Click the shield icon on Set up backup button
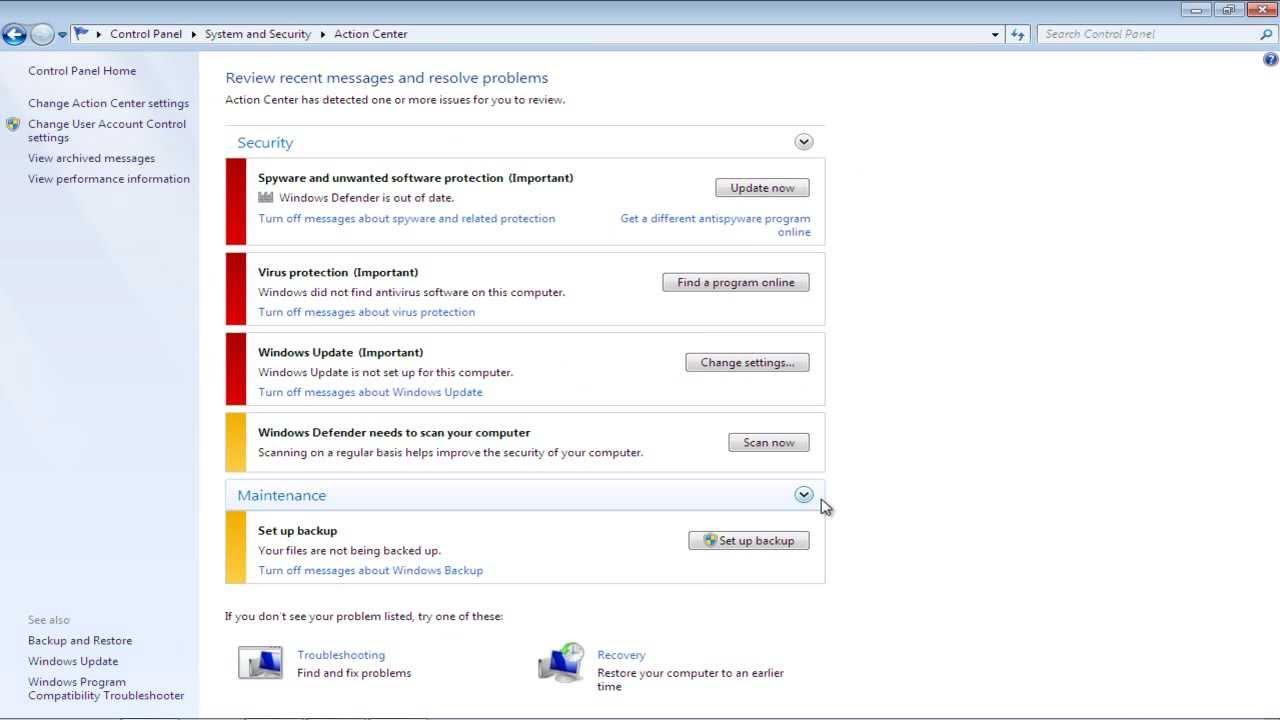This screenshot has height=720, width=1280. tap(710, 540)
